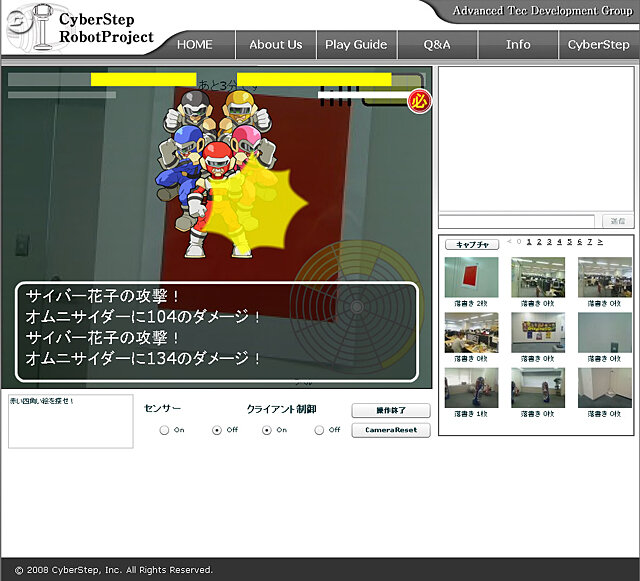The height and width of the screenshot is (581, 640).
Task: Set クライアント制御 to Off
Action: coord(319,430)
